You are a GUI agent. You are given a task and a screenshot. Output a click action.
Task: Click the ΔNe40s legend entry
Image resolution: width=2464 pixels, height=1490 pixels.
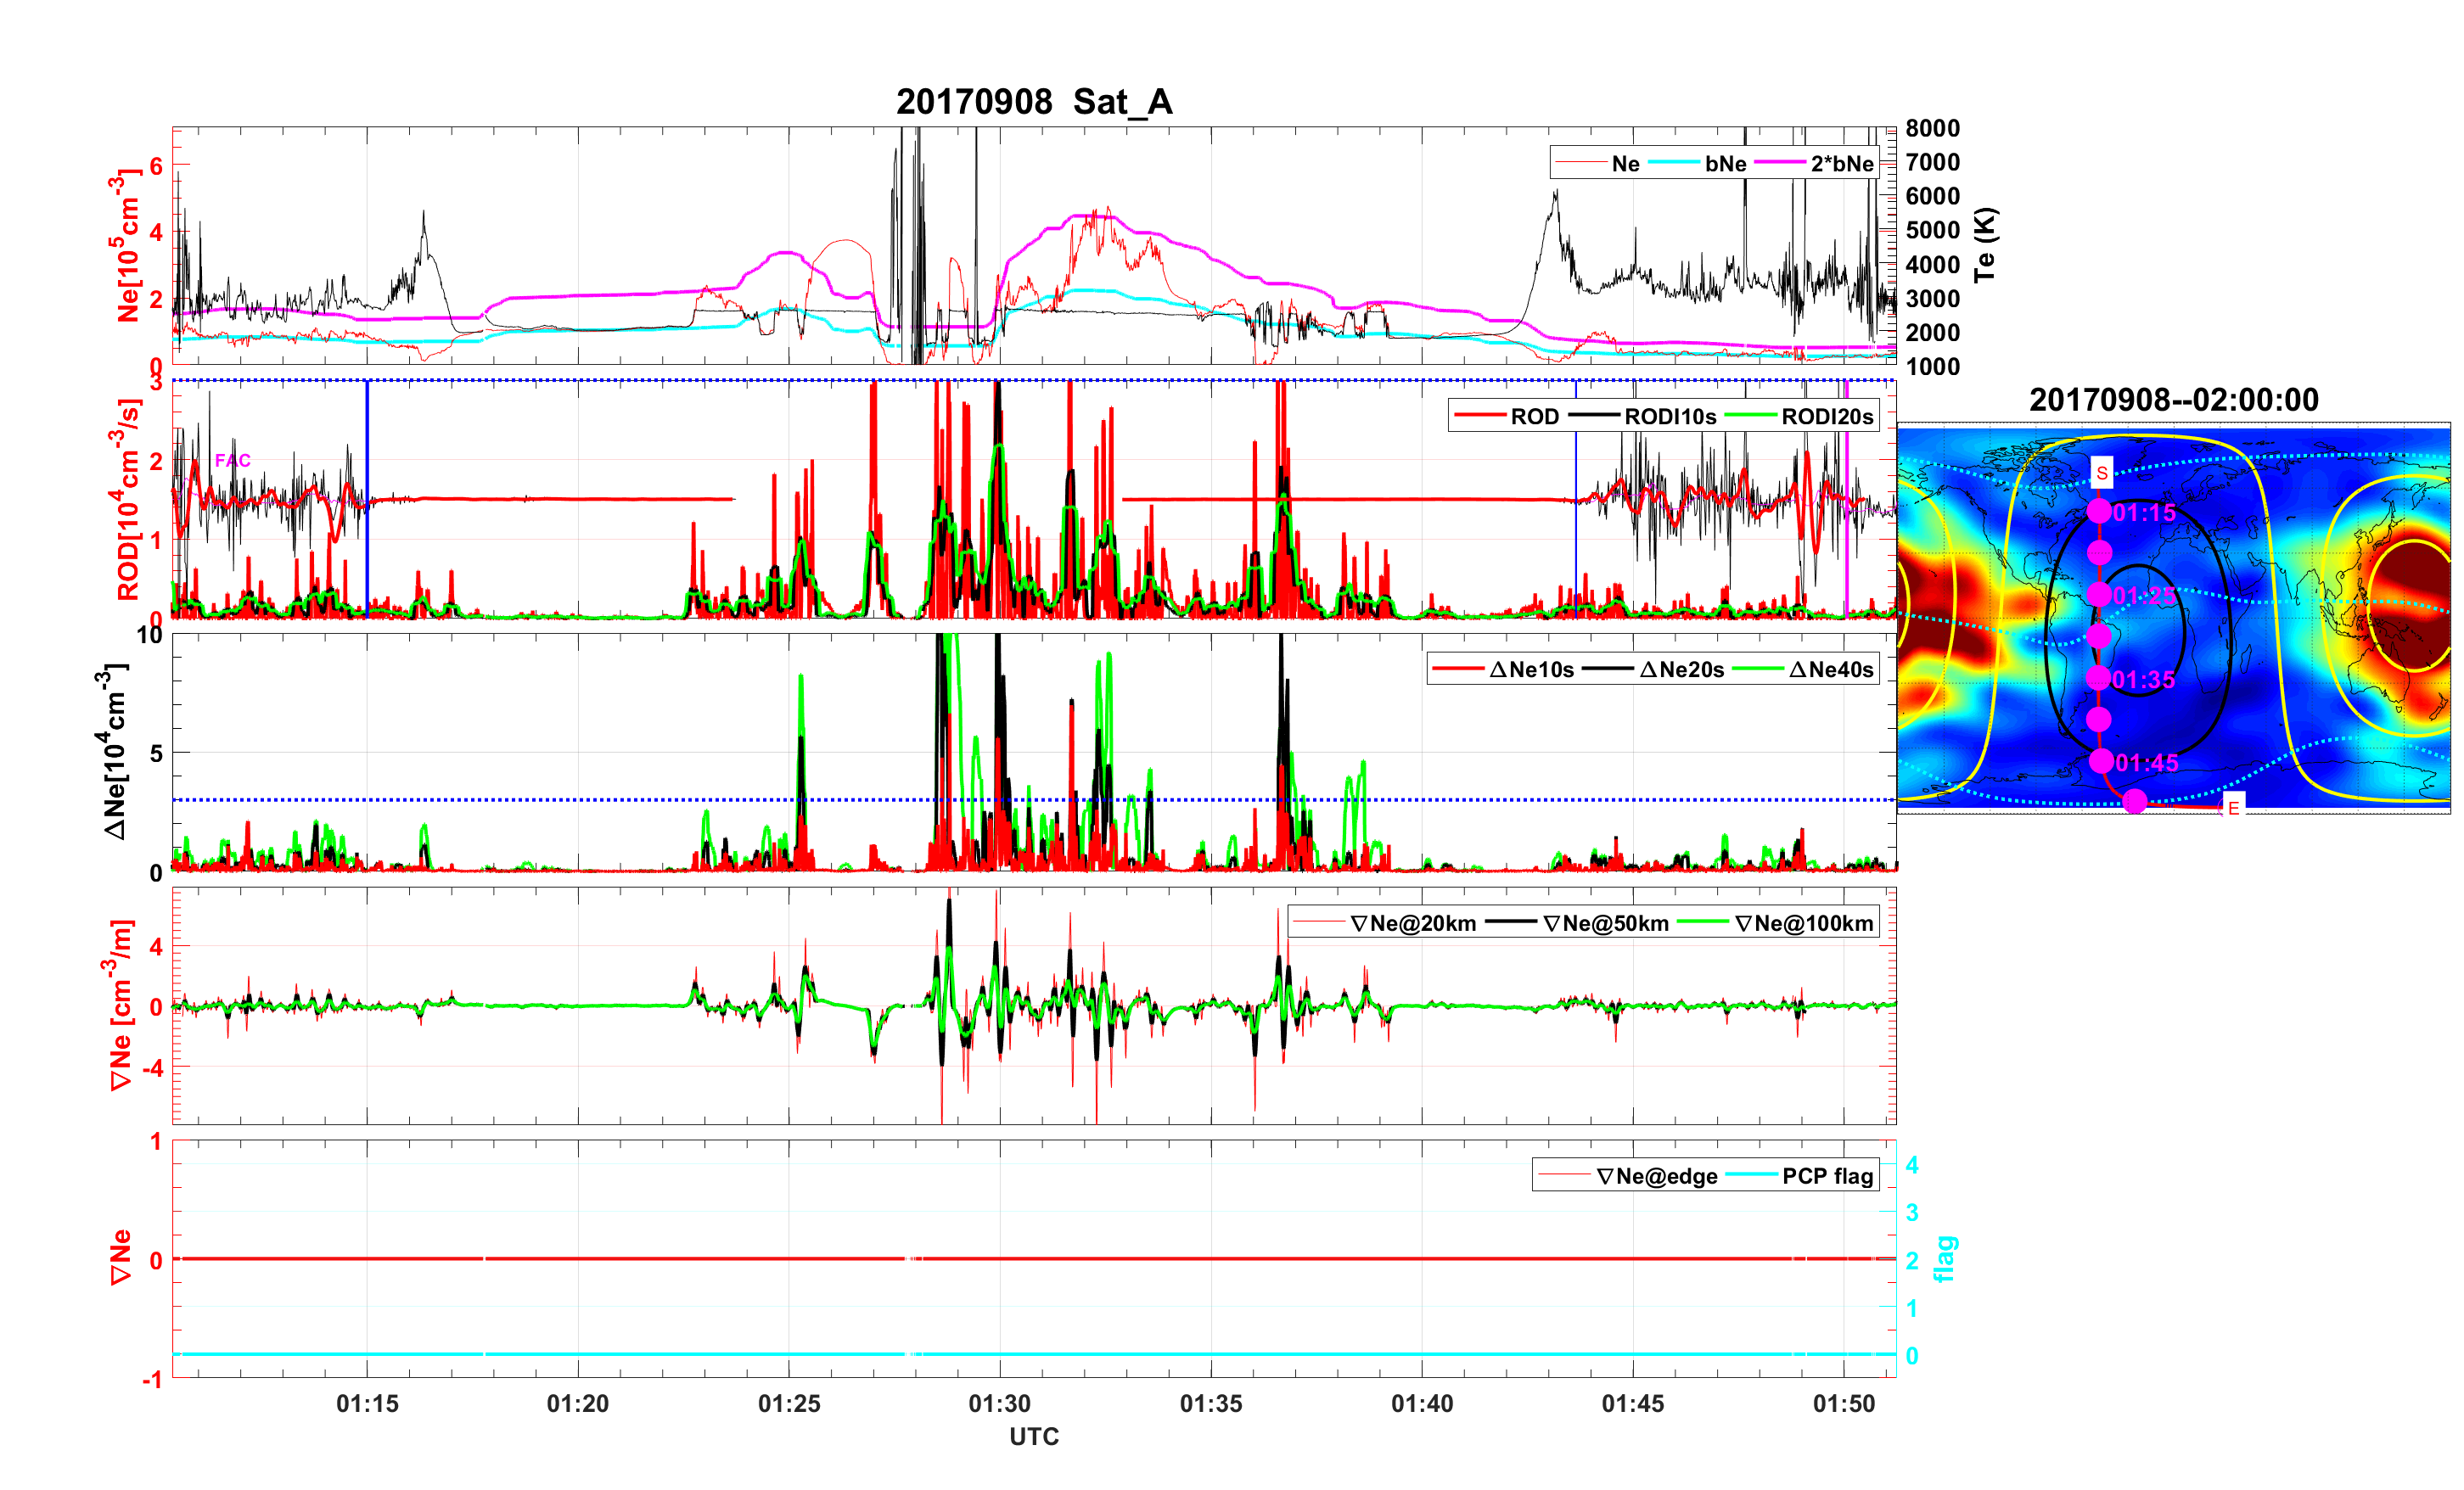pyautogui.click(x=1830, y=670)
